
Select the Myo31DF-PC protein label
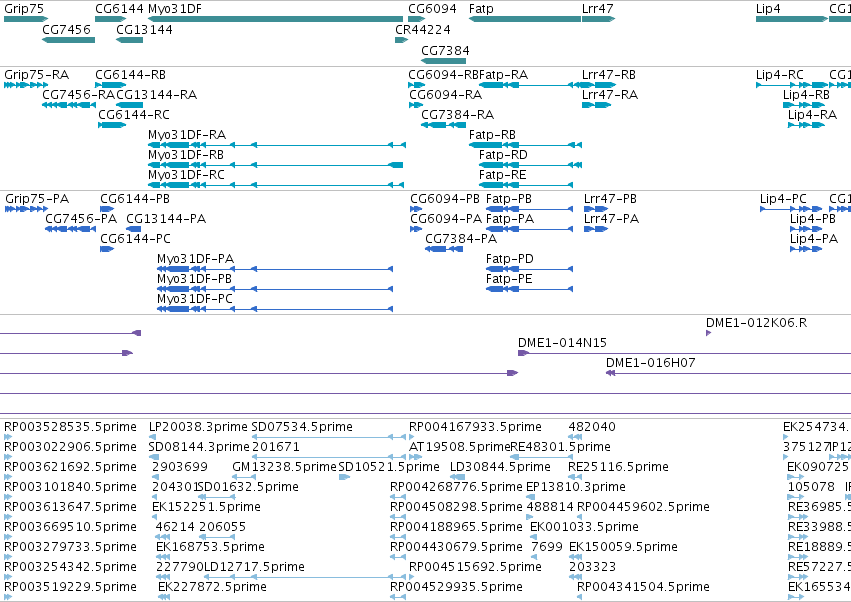click(195, 299)
